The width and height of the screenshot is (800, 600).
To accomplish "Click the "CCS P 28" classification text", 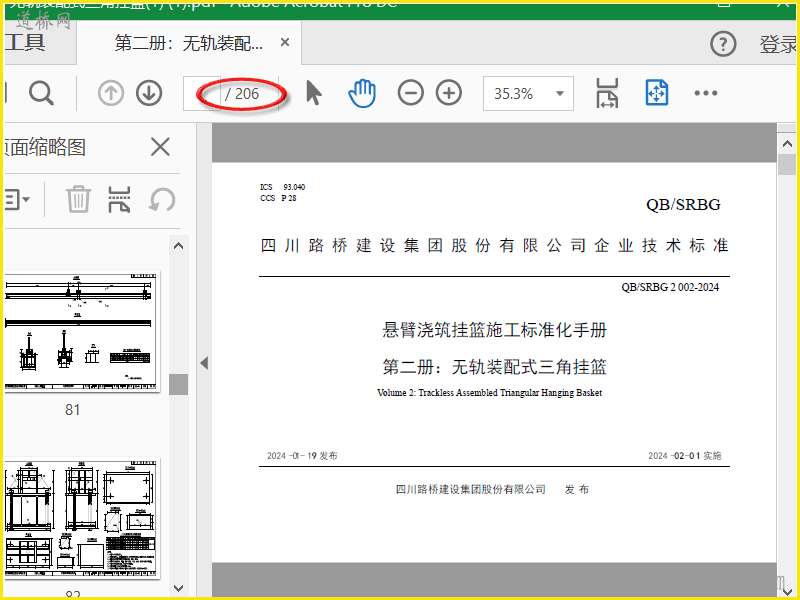I will [x=278, y=198].
